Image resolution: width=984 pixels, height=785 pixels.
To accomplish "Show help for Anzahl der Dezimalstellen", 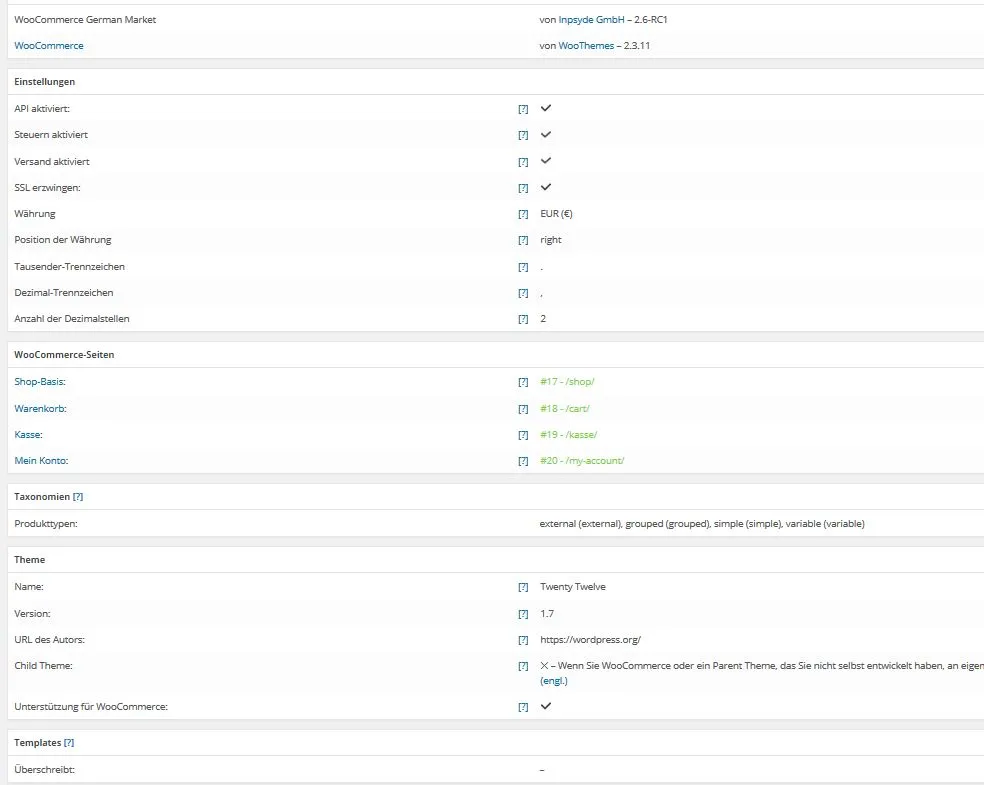I will click(x=523, y=319).
